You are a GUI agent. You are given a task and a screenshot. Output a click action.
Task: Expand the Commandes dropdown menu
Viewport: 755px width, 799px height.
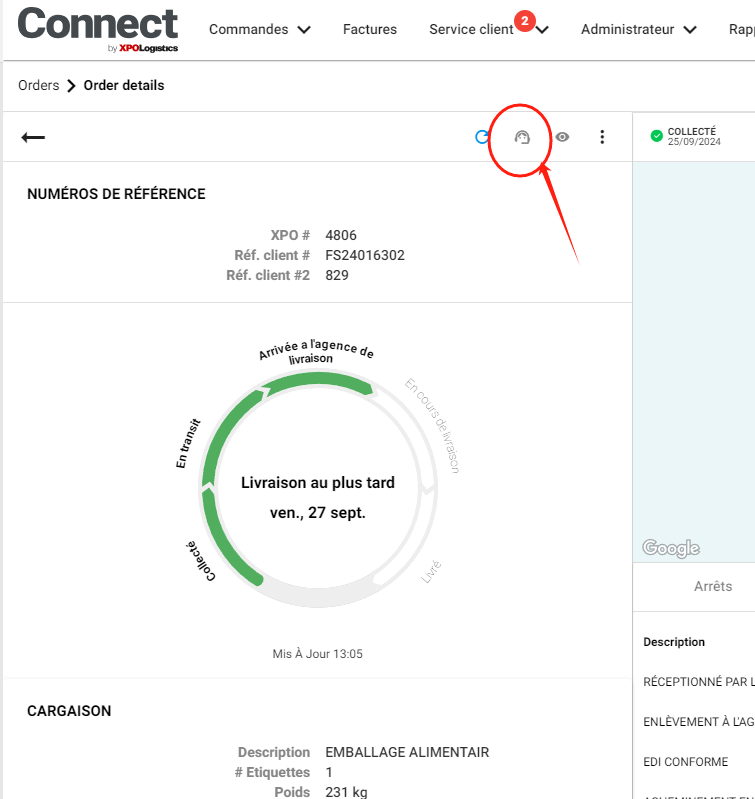[x=259, y=30]
